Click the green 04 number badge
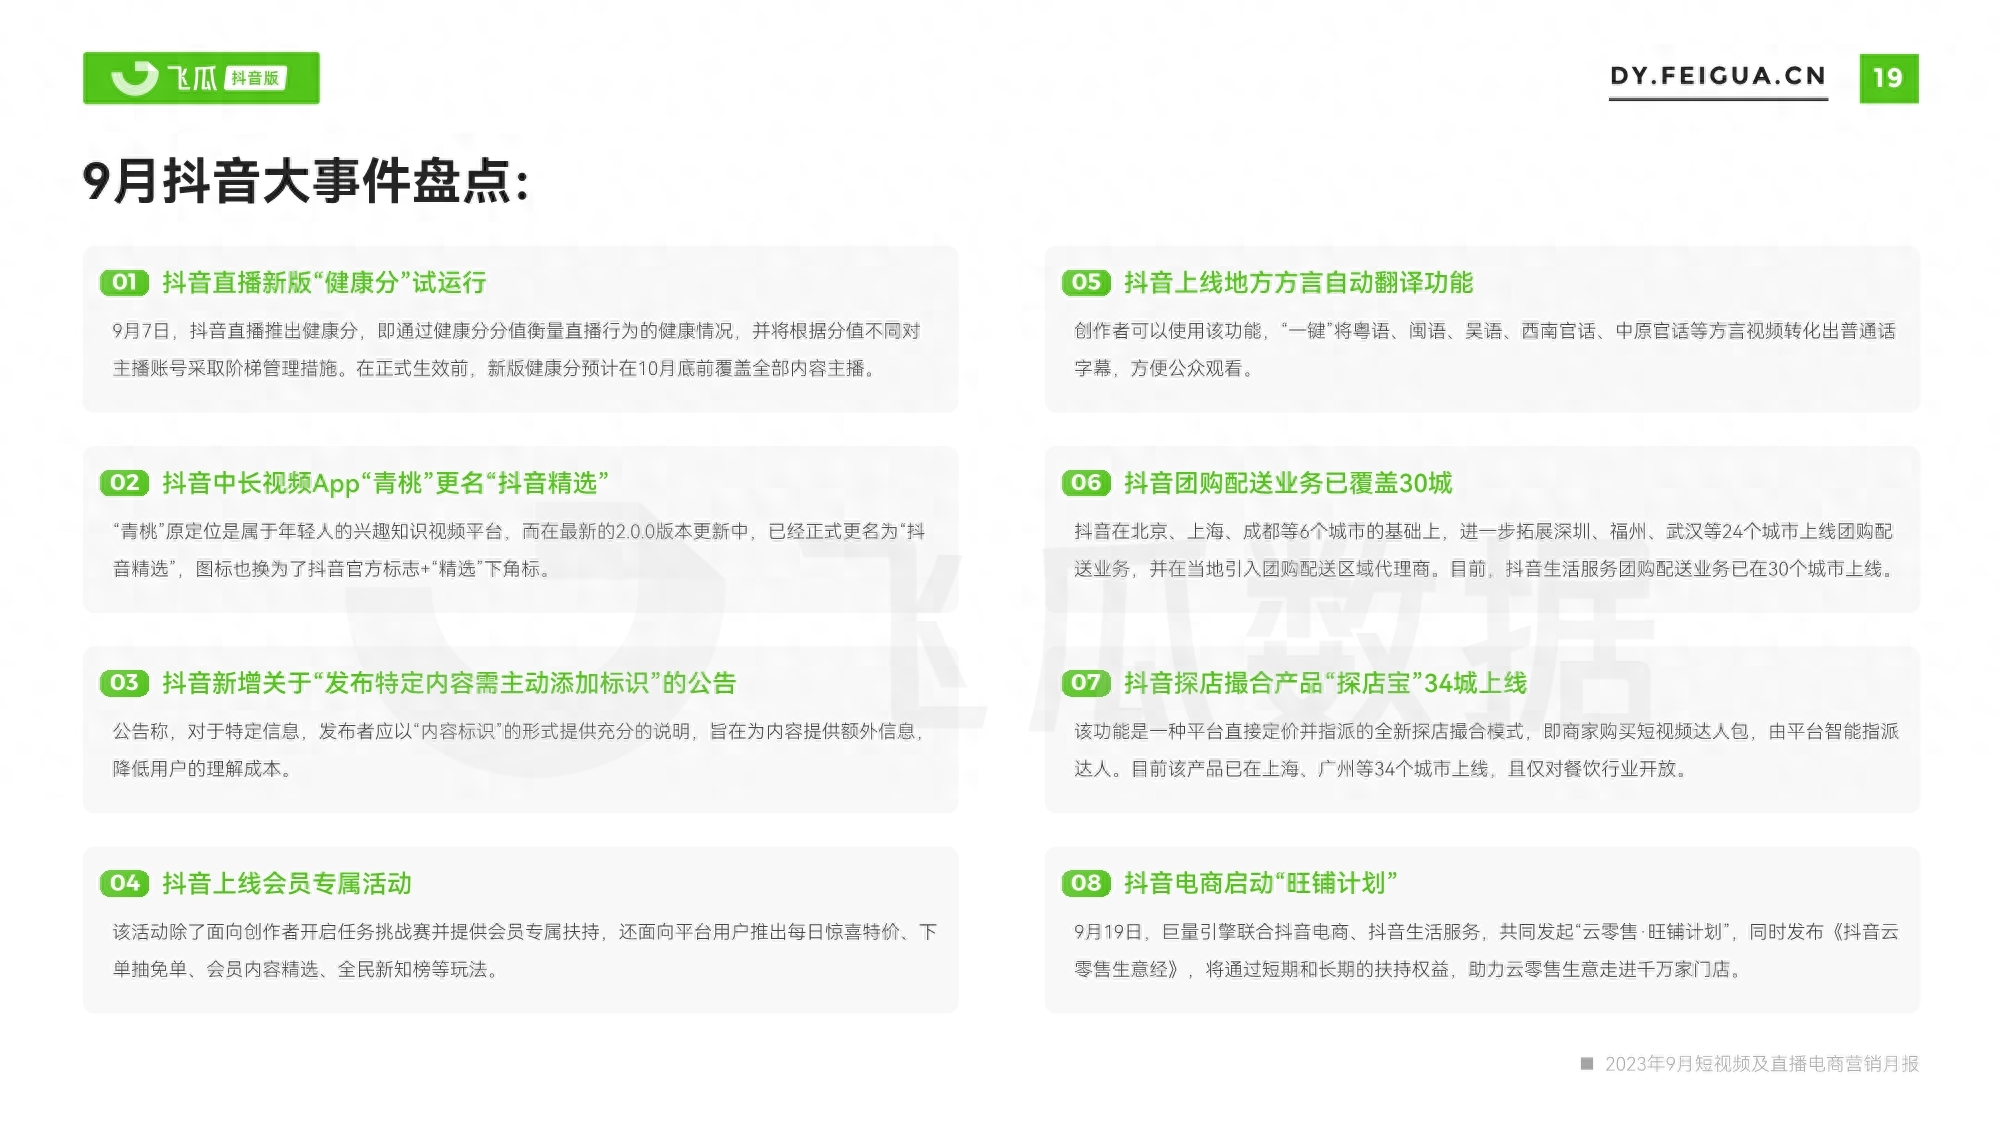2000x1125 pixels. [x=124, y=884]
